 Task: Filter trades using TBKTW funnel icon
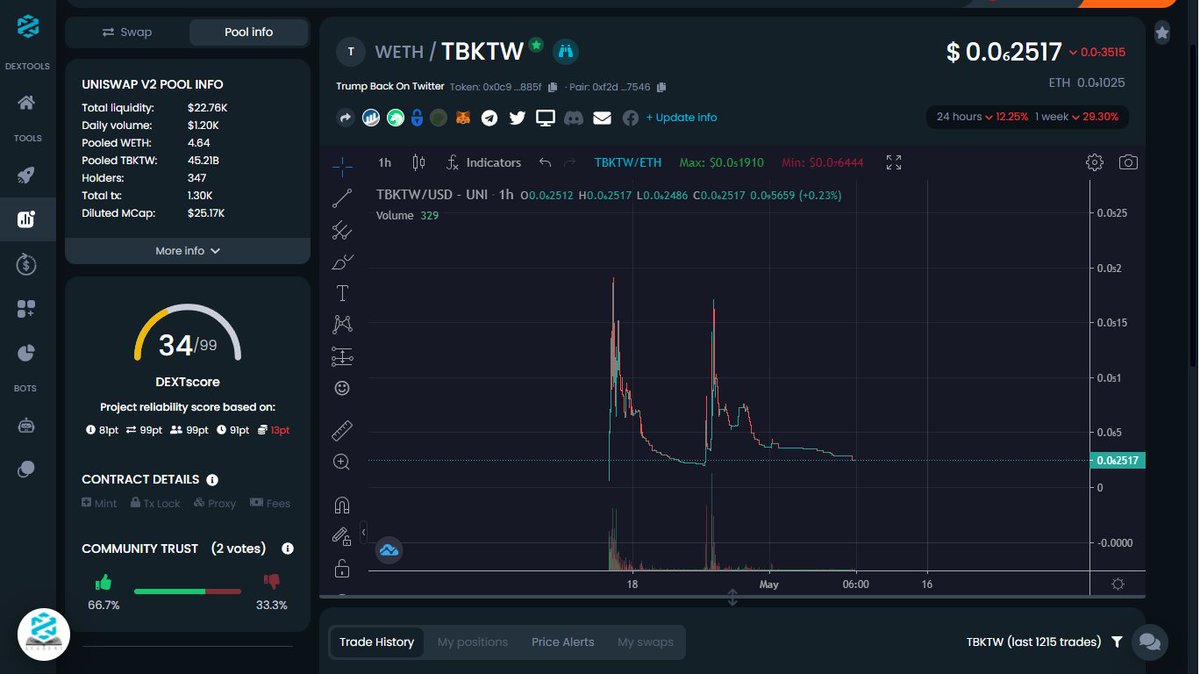(x=1117, y=642)
